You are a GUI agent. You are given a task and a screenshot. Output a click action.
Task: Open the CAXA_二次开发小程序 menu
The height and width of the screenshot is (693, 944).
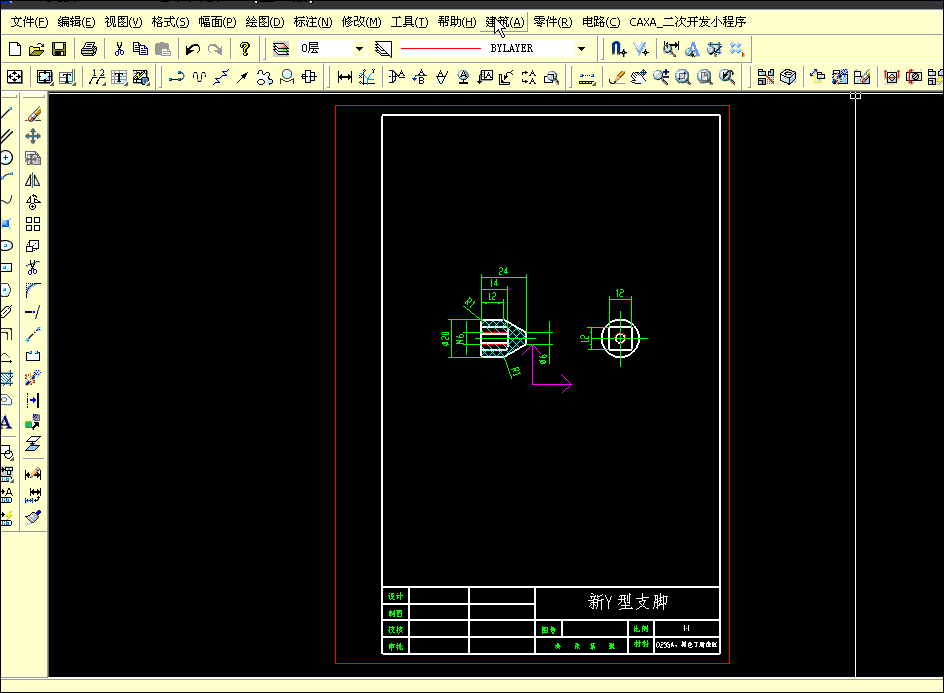[x=688, y=22]
